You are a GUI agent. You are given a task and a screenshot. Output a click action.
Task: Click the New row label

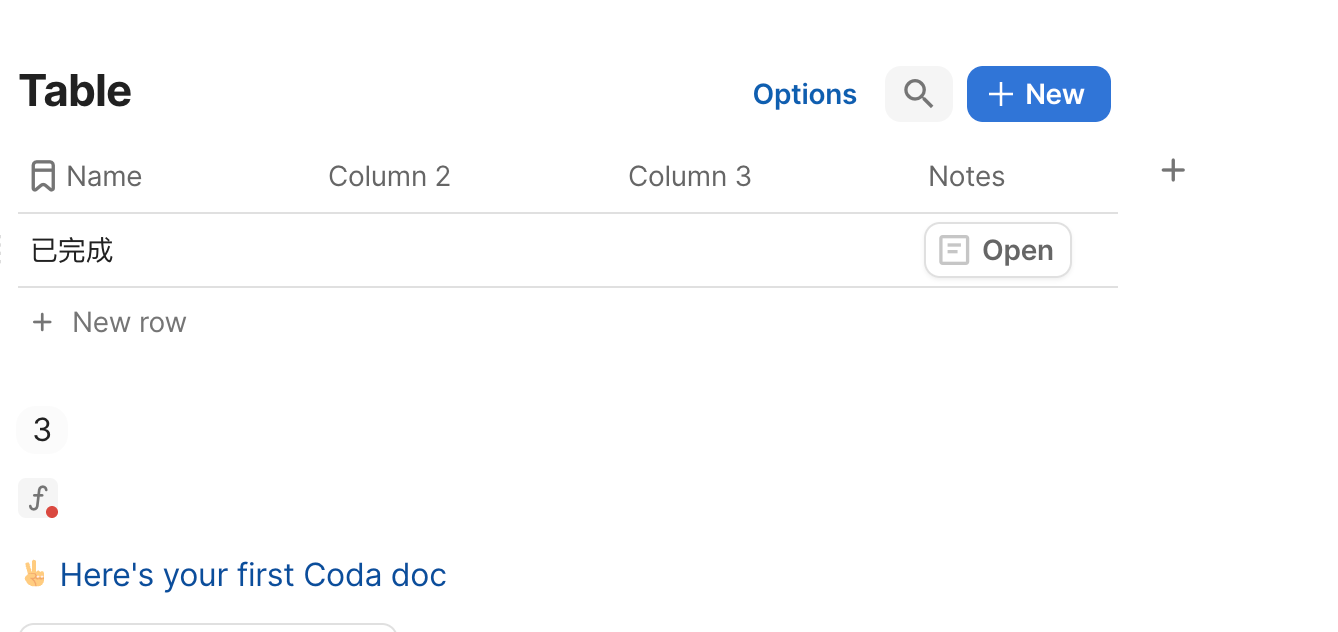point(129,322)
